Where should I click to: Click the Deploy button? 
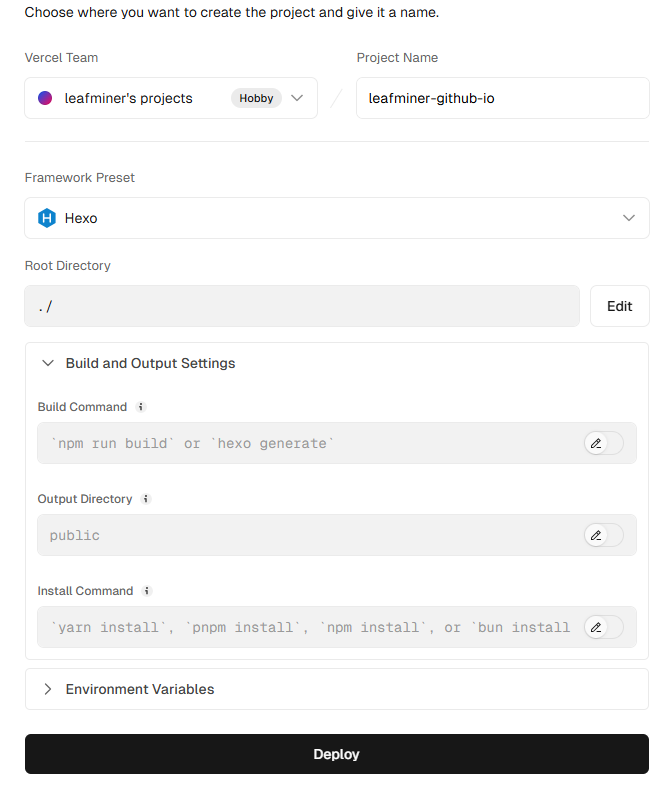pos(336,754)
